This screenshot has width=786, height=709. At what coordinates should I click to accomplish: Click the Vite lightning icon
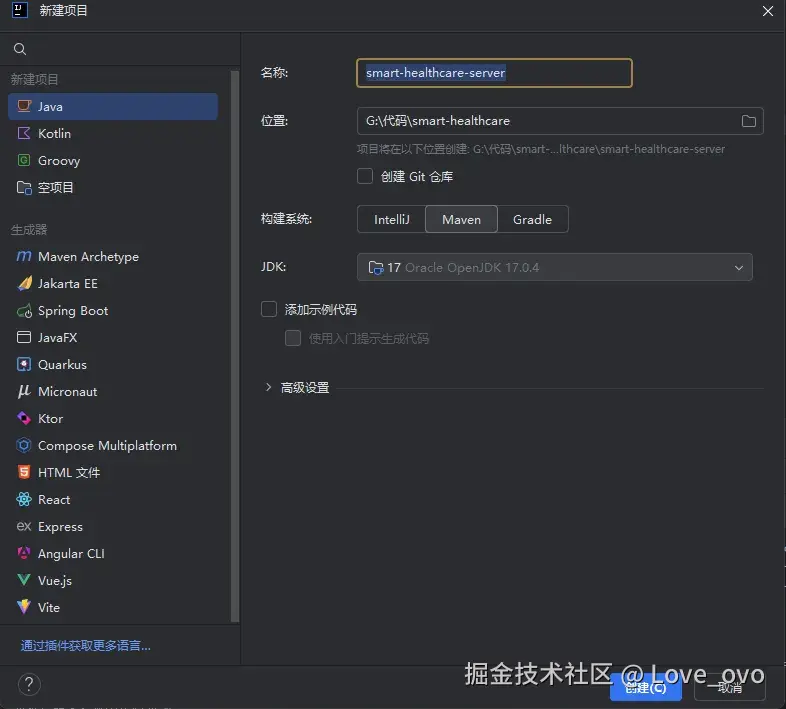(x=24, y=607)
